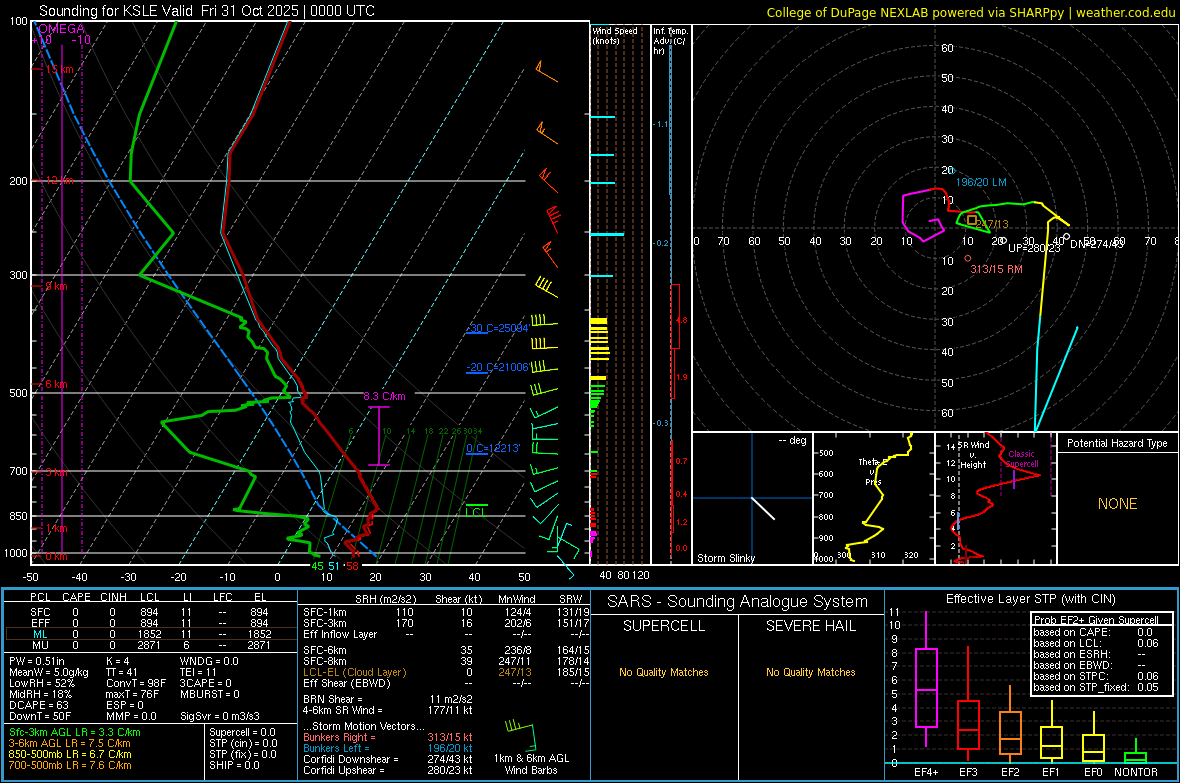Click the Bunkers Left storm motion entry

[388, 748]
